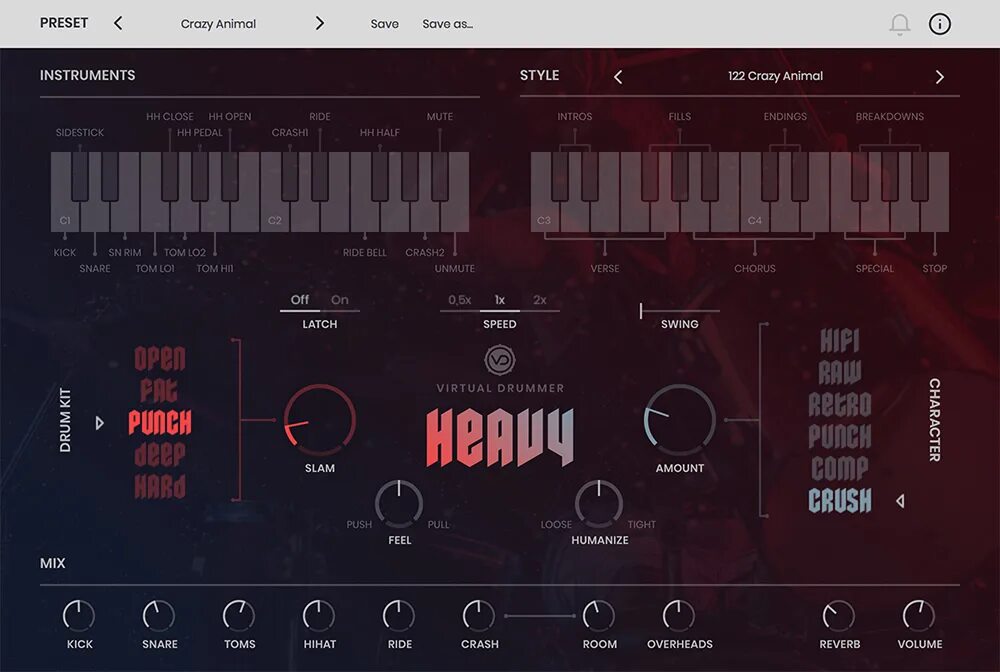
Task: Go to next preset with right arrow
Action: 320,24
